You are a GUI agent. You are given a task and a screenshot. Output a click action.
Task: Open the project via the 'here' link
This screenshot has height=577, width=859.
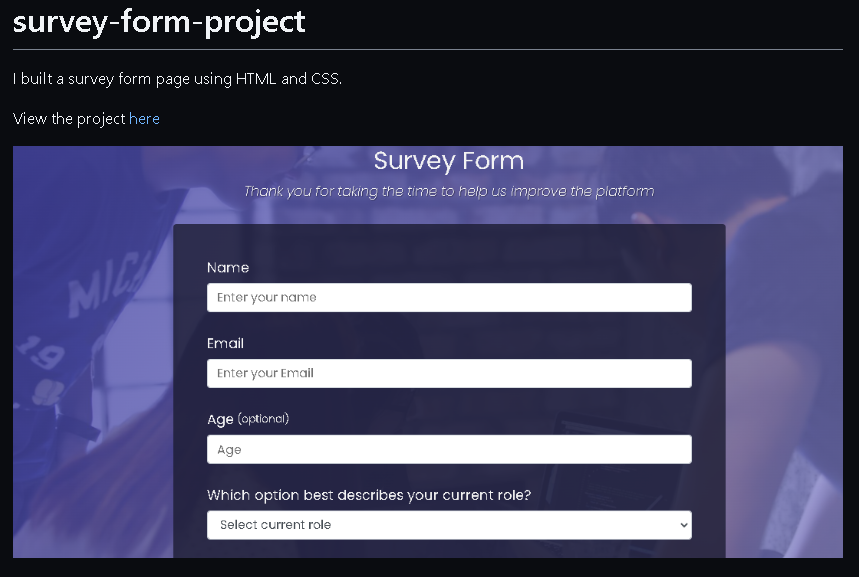click(144, 119)
